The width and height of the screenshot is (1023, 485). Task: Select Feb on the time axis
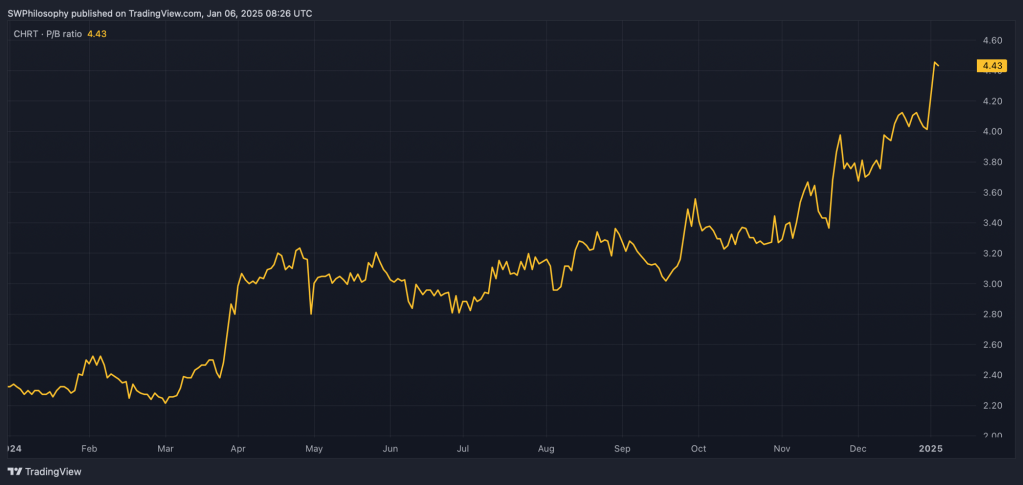click(89, 449)
